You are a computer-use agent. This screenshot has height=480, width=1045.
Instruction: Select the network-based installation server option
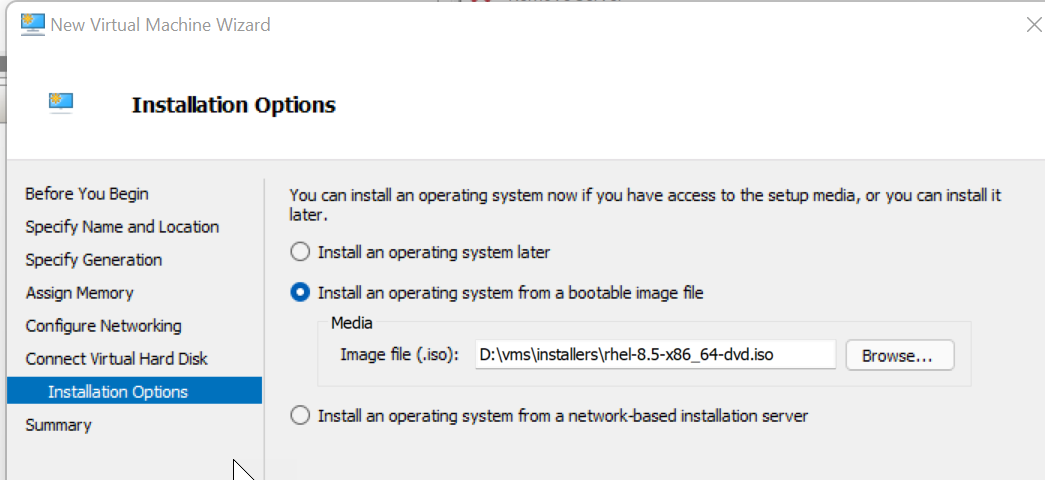pos(300,416)
